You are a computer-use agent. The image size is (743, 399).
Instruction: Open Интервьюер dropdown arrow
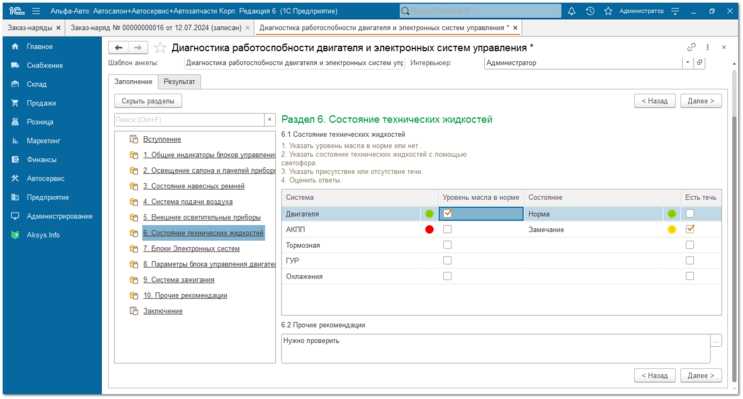pyautogui.click(x=688, y=63)
